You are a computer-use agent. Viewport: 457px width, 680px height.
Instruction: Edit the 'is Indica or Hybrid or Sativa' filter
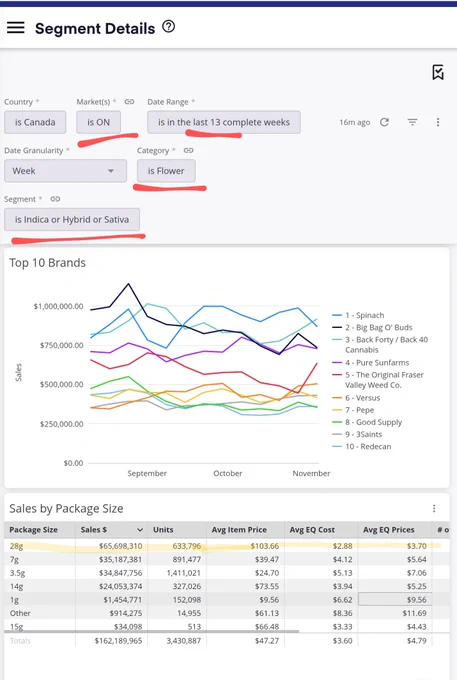click(x=72, y=219)
